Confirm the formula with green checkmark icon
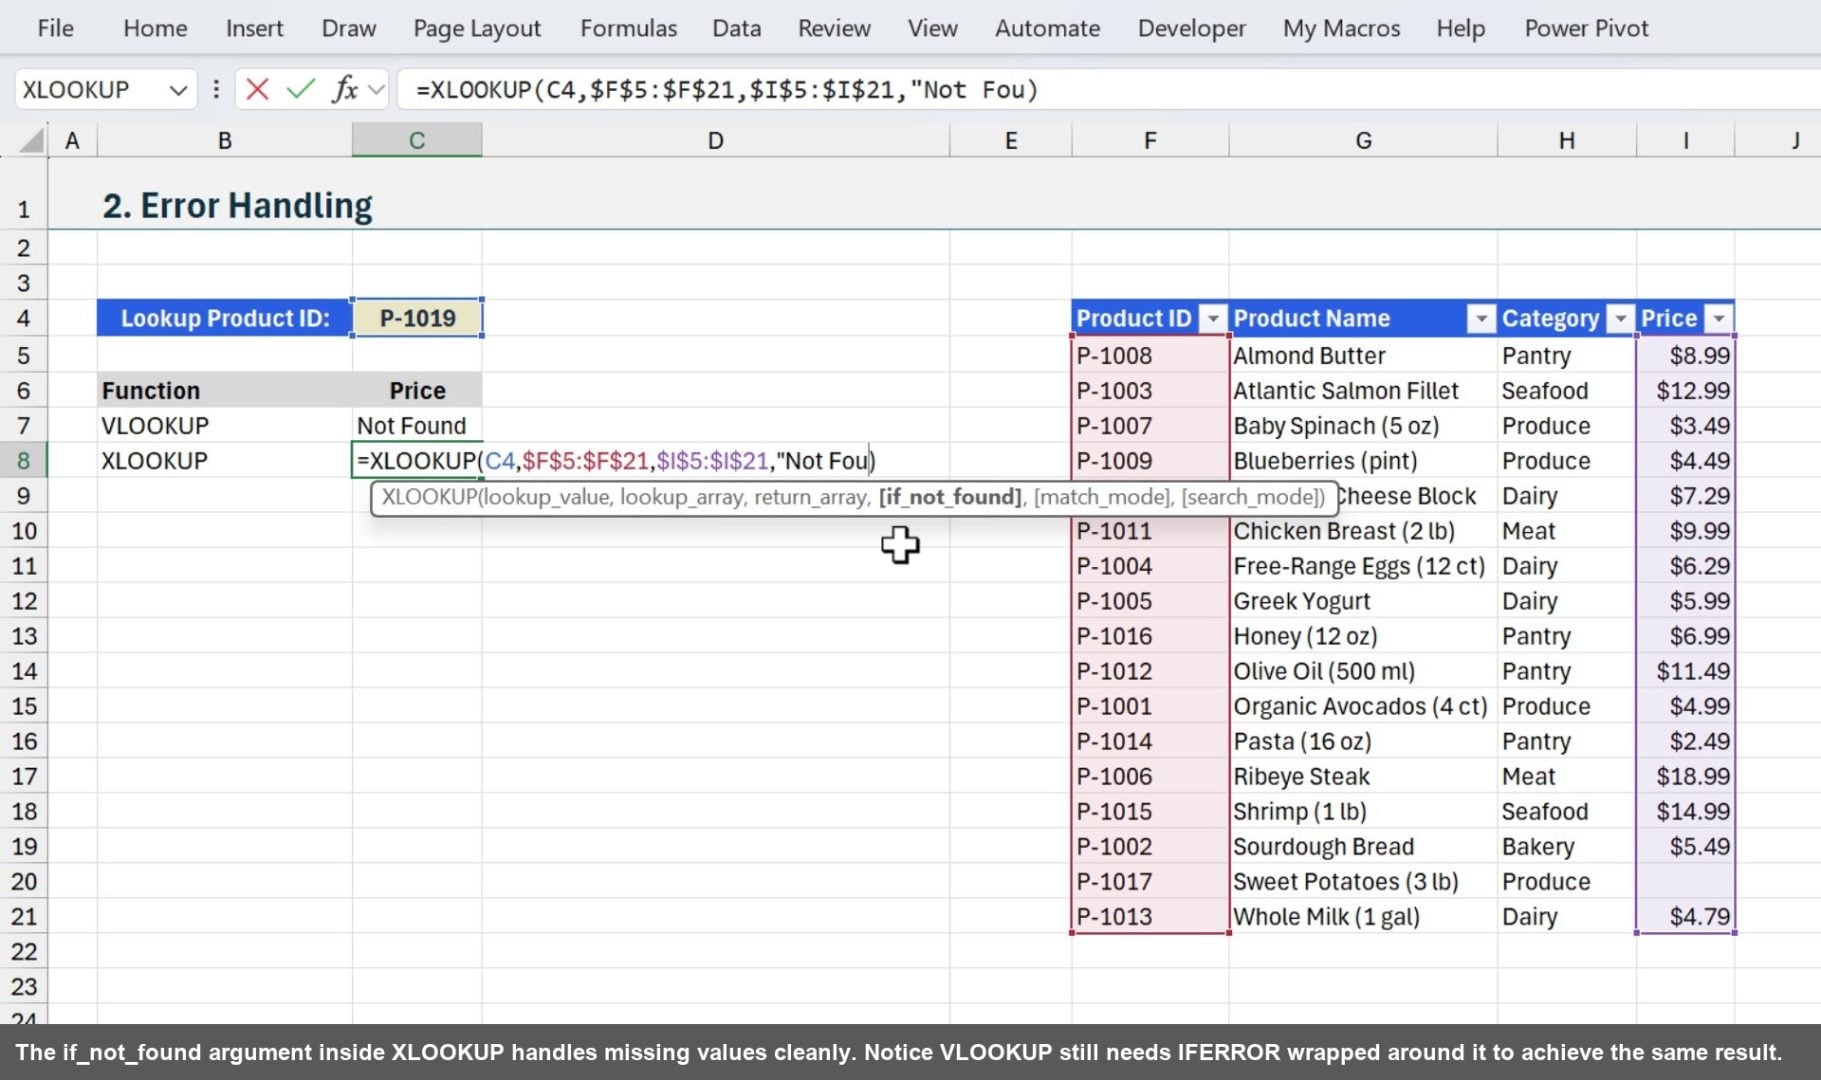This screenshot has width=1821, height=1080. pyautogui.click(x=298, y=89)
